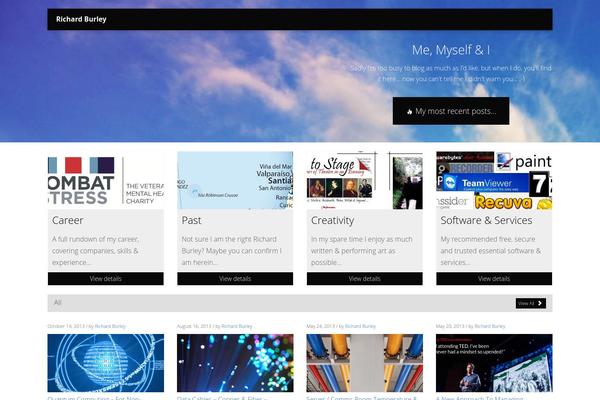Open the Richard Burley site title link

point(81,19)
